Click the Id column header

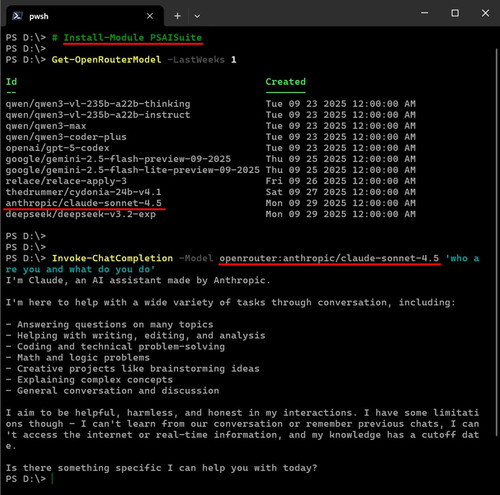11,82
